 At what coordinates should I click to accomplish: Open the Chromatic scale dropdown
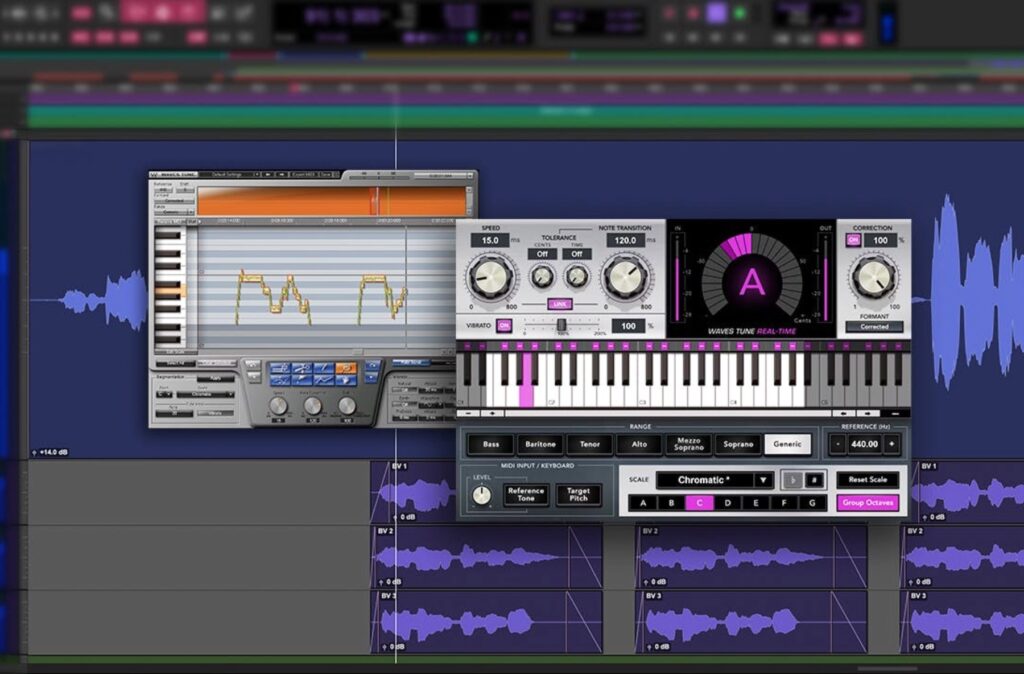(714, 480)
